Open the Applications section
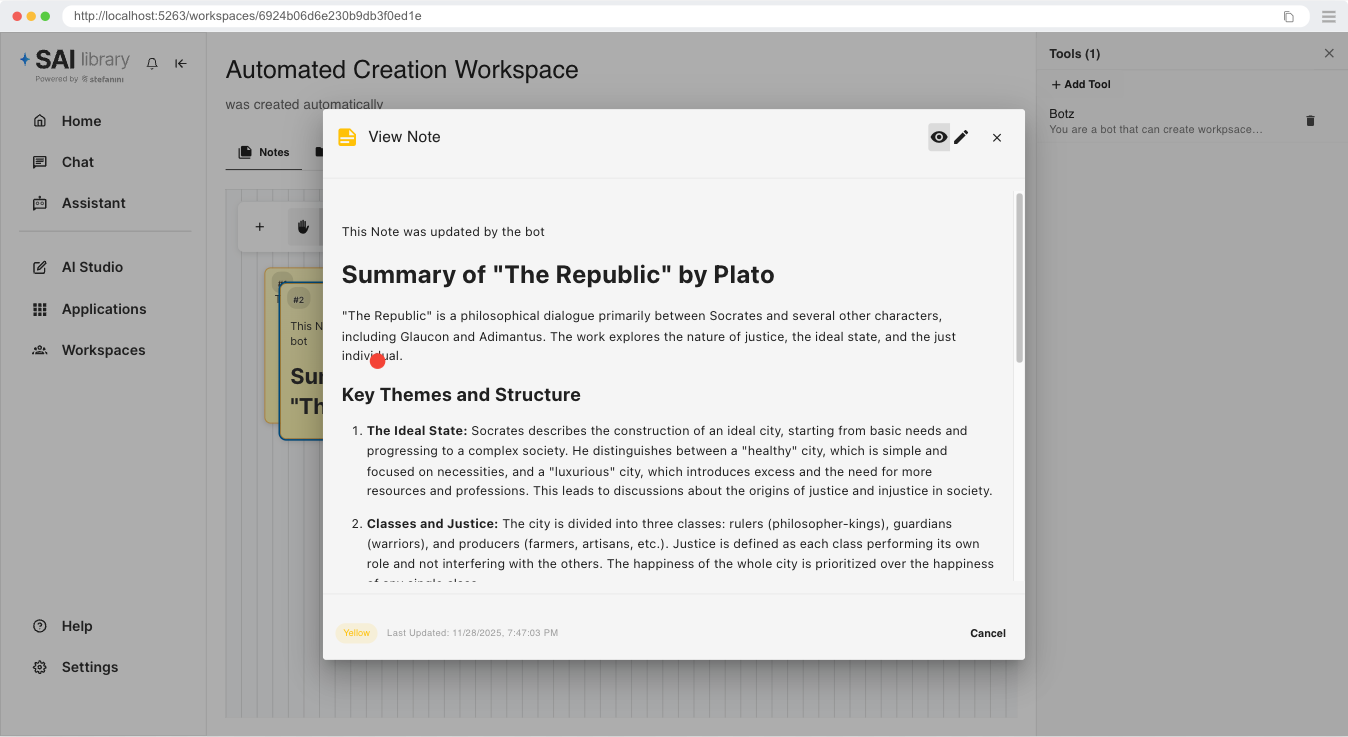The image size is (1348, 737). tap(104, 308)
